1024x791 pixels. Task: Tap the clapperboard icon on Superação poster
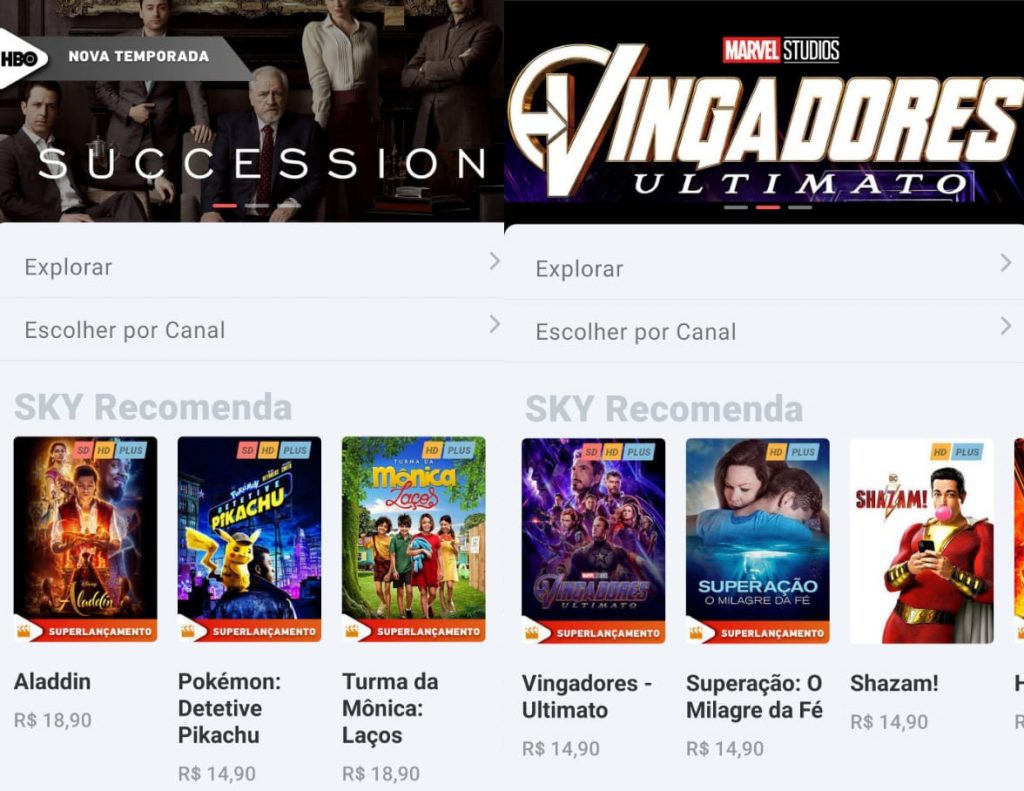point(696,633)
